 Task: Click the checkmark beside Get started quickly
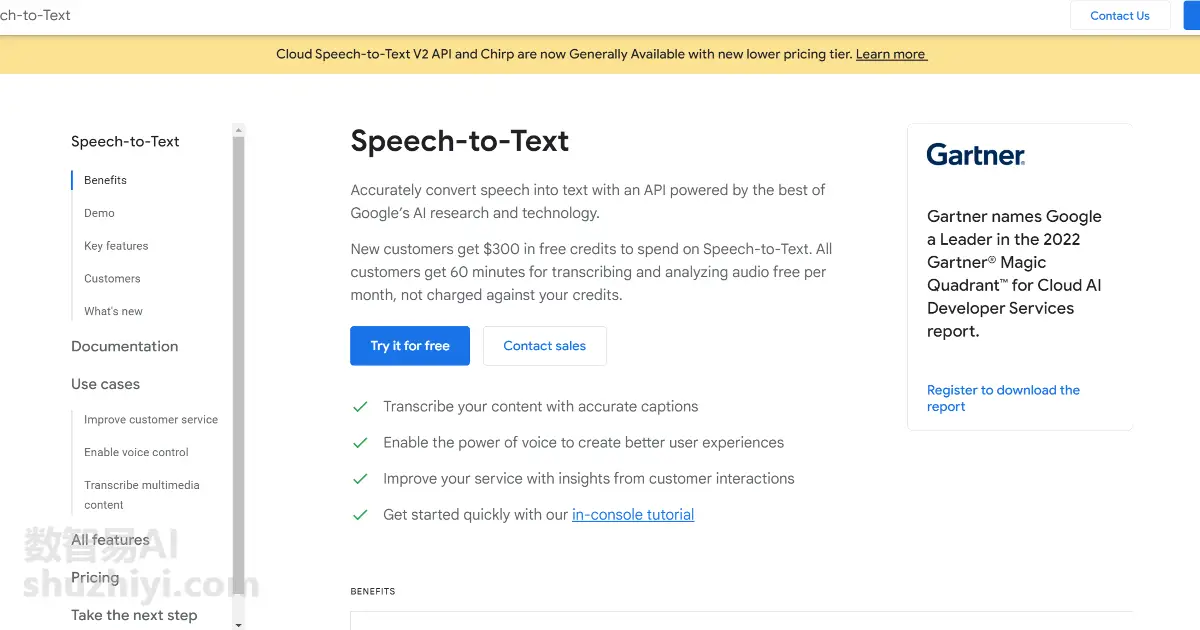(x=360, y=515)
